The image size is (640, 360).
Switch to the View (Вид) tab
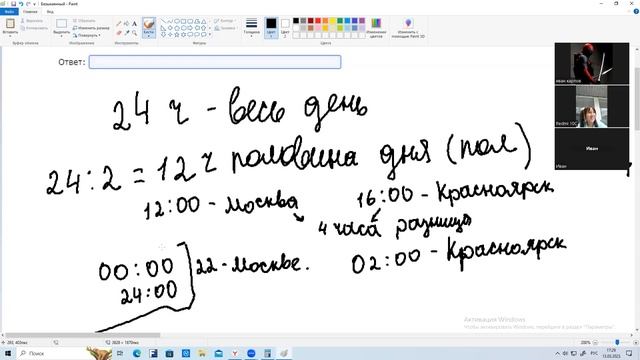(50, 11)
